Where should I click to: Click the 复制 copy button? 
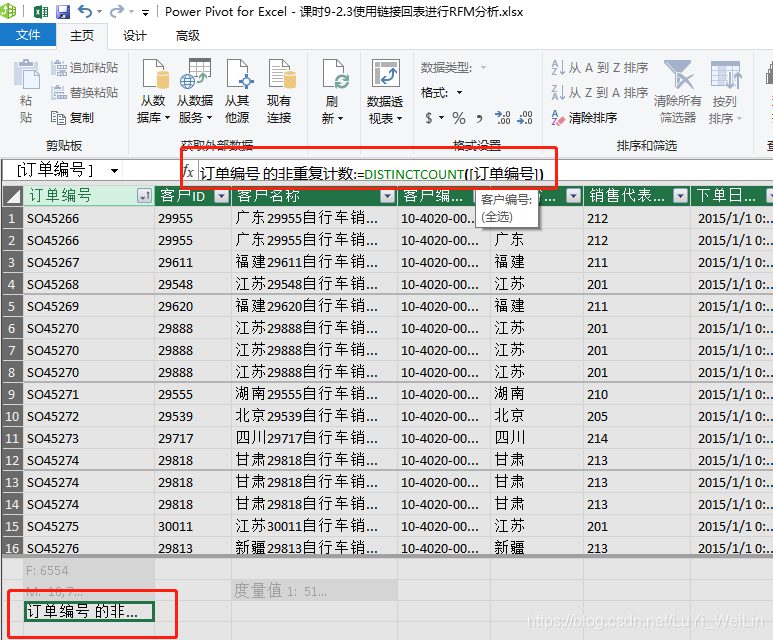72,117
